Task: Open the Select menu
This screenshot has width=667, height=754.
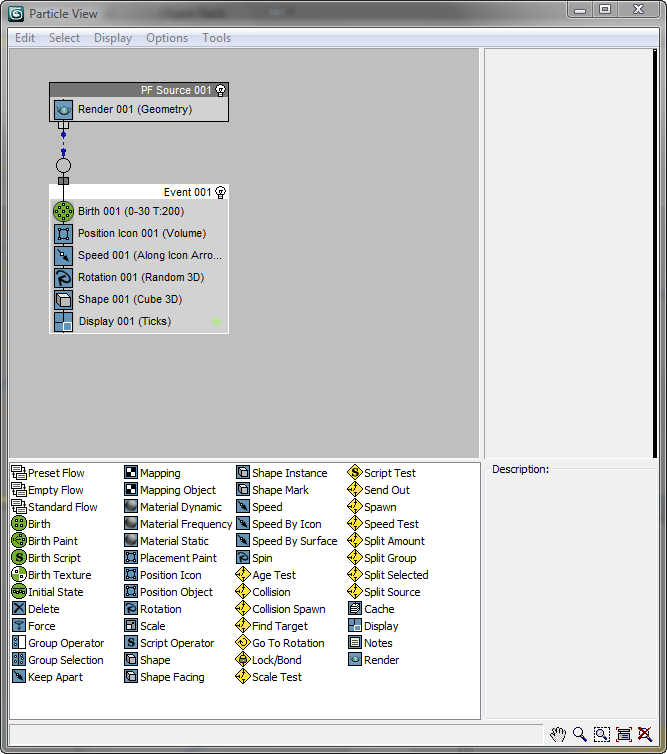Action: pyautogui.click(x=64, y=38)
